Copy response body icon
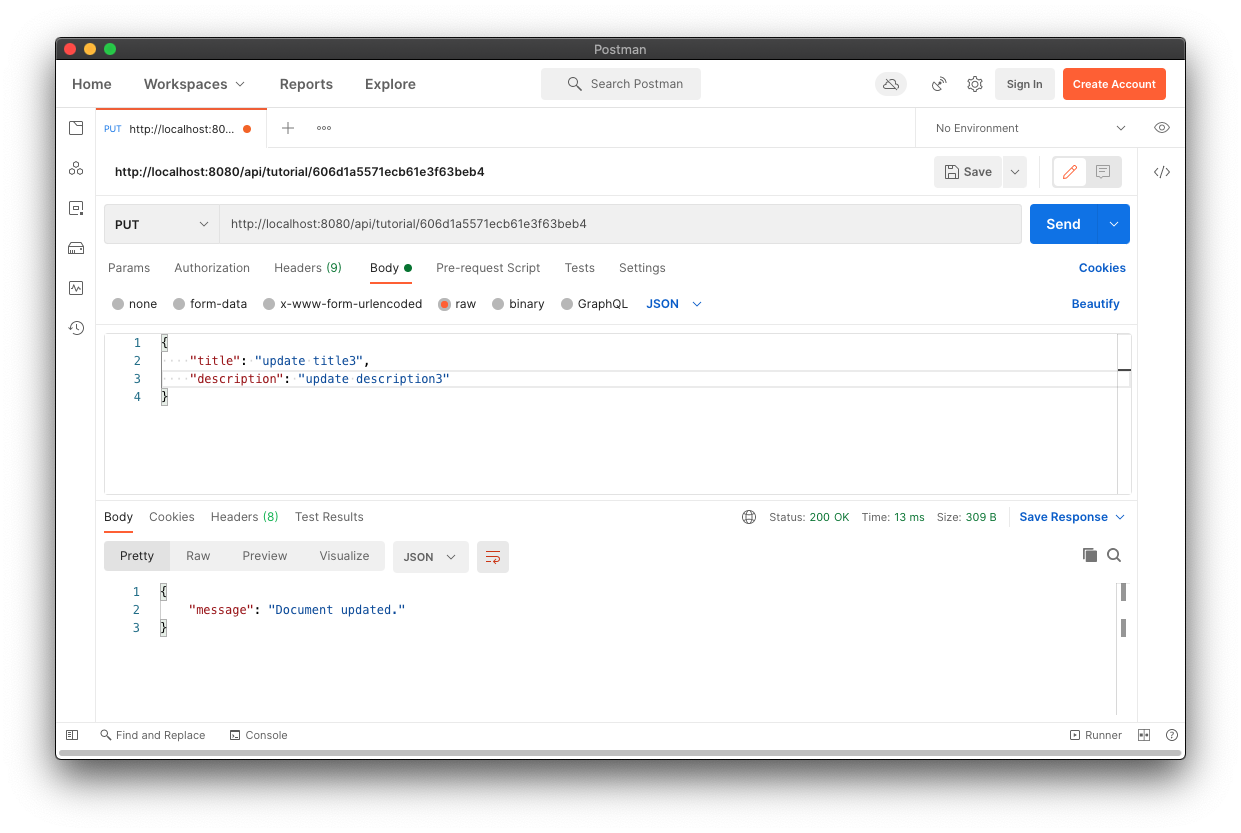This screenshot has width=1241, height=833. [x=1090, y=555]
